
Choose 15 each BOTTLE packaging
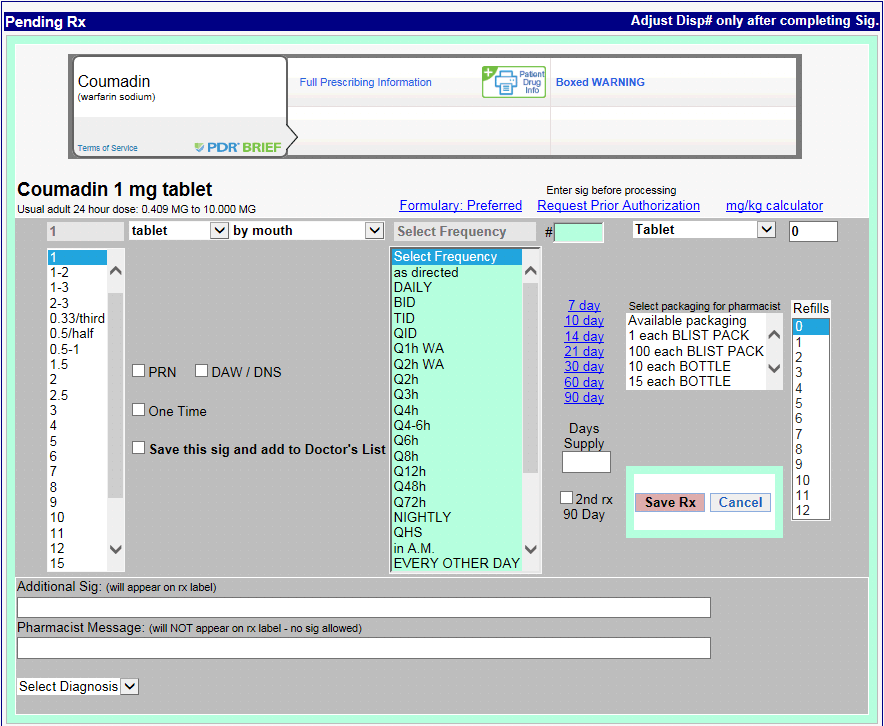coord(696,382)
